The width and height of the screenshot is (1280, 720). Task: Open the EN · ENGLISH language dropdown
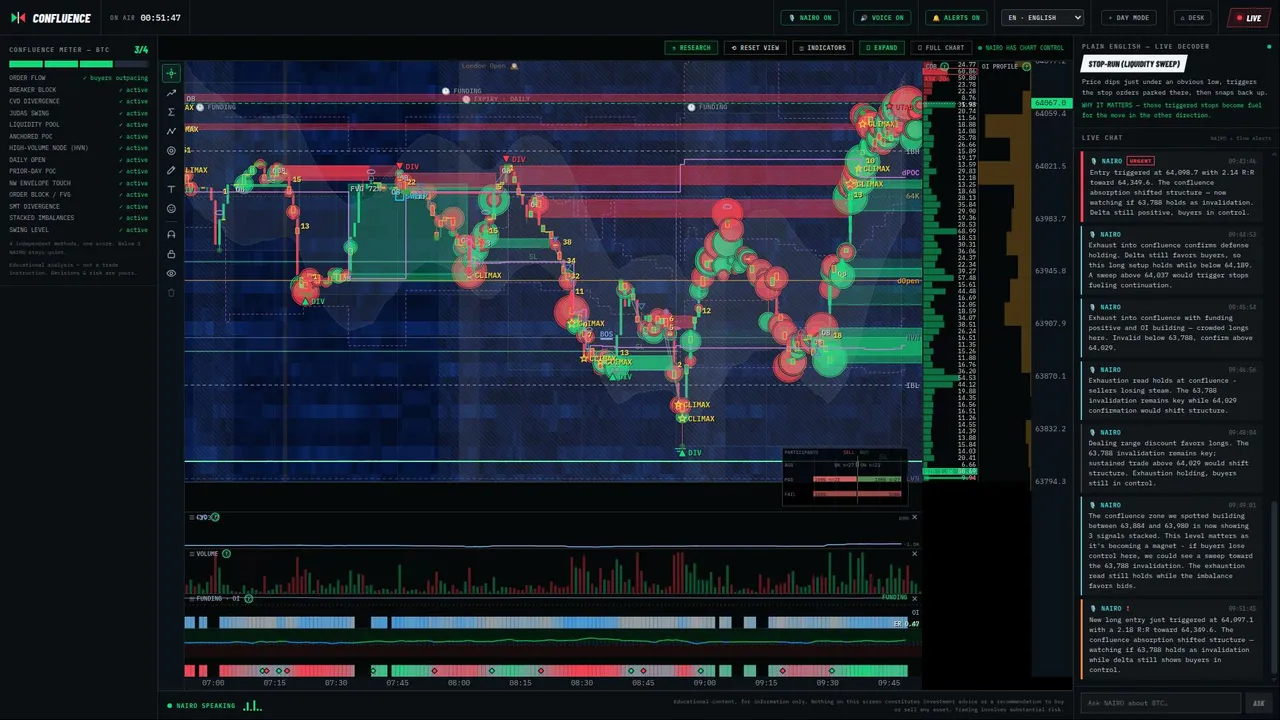pyautogui.click(x=1044, y=18)
